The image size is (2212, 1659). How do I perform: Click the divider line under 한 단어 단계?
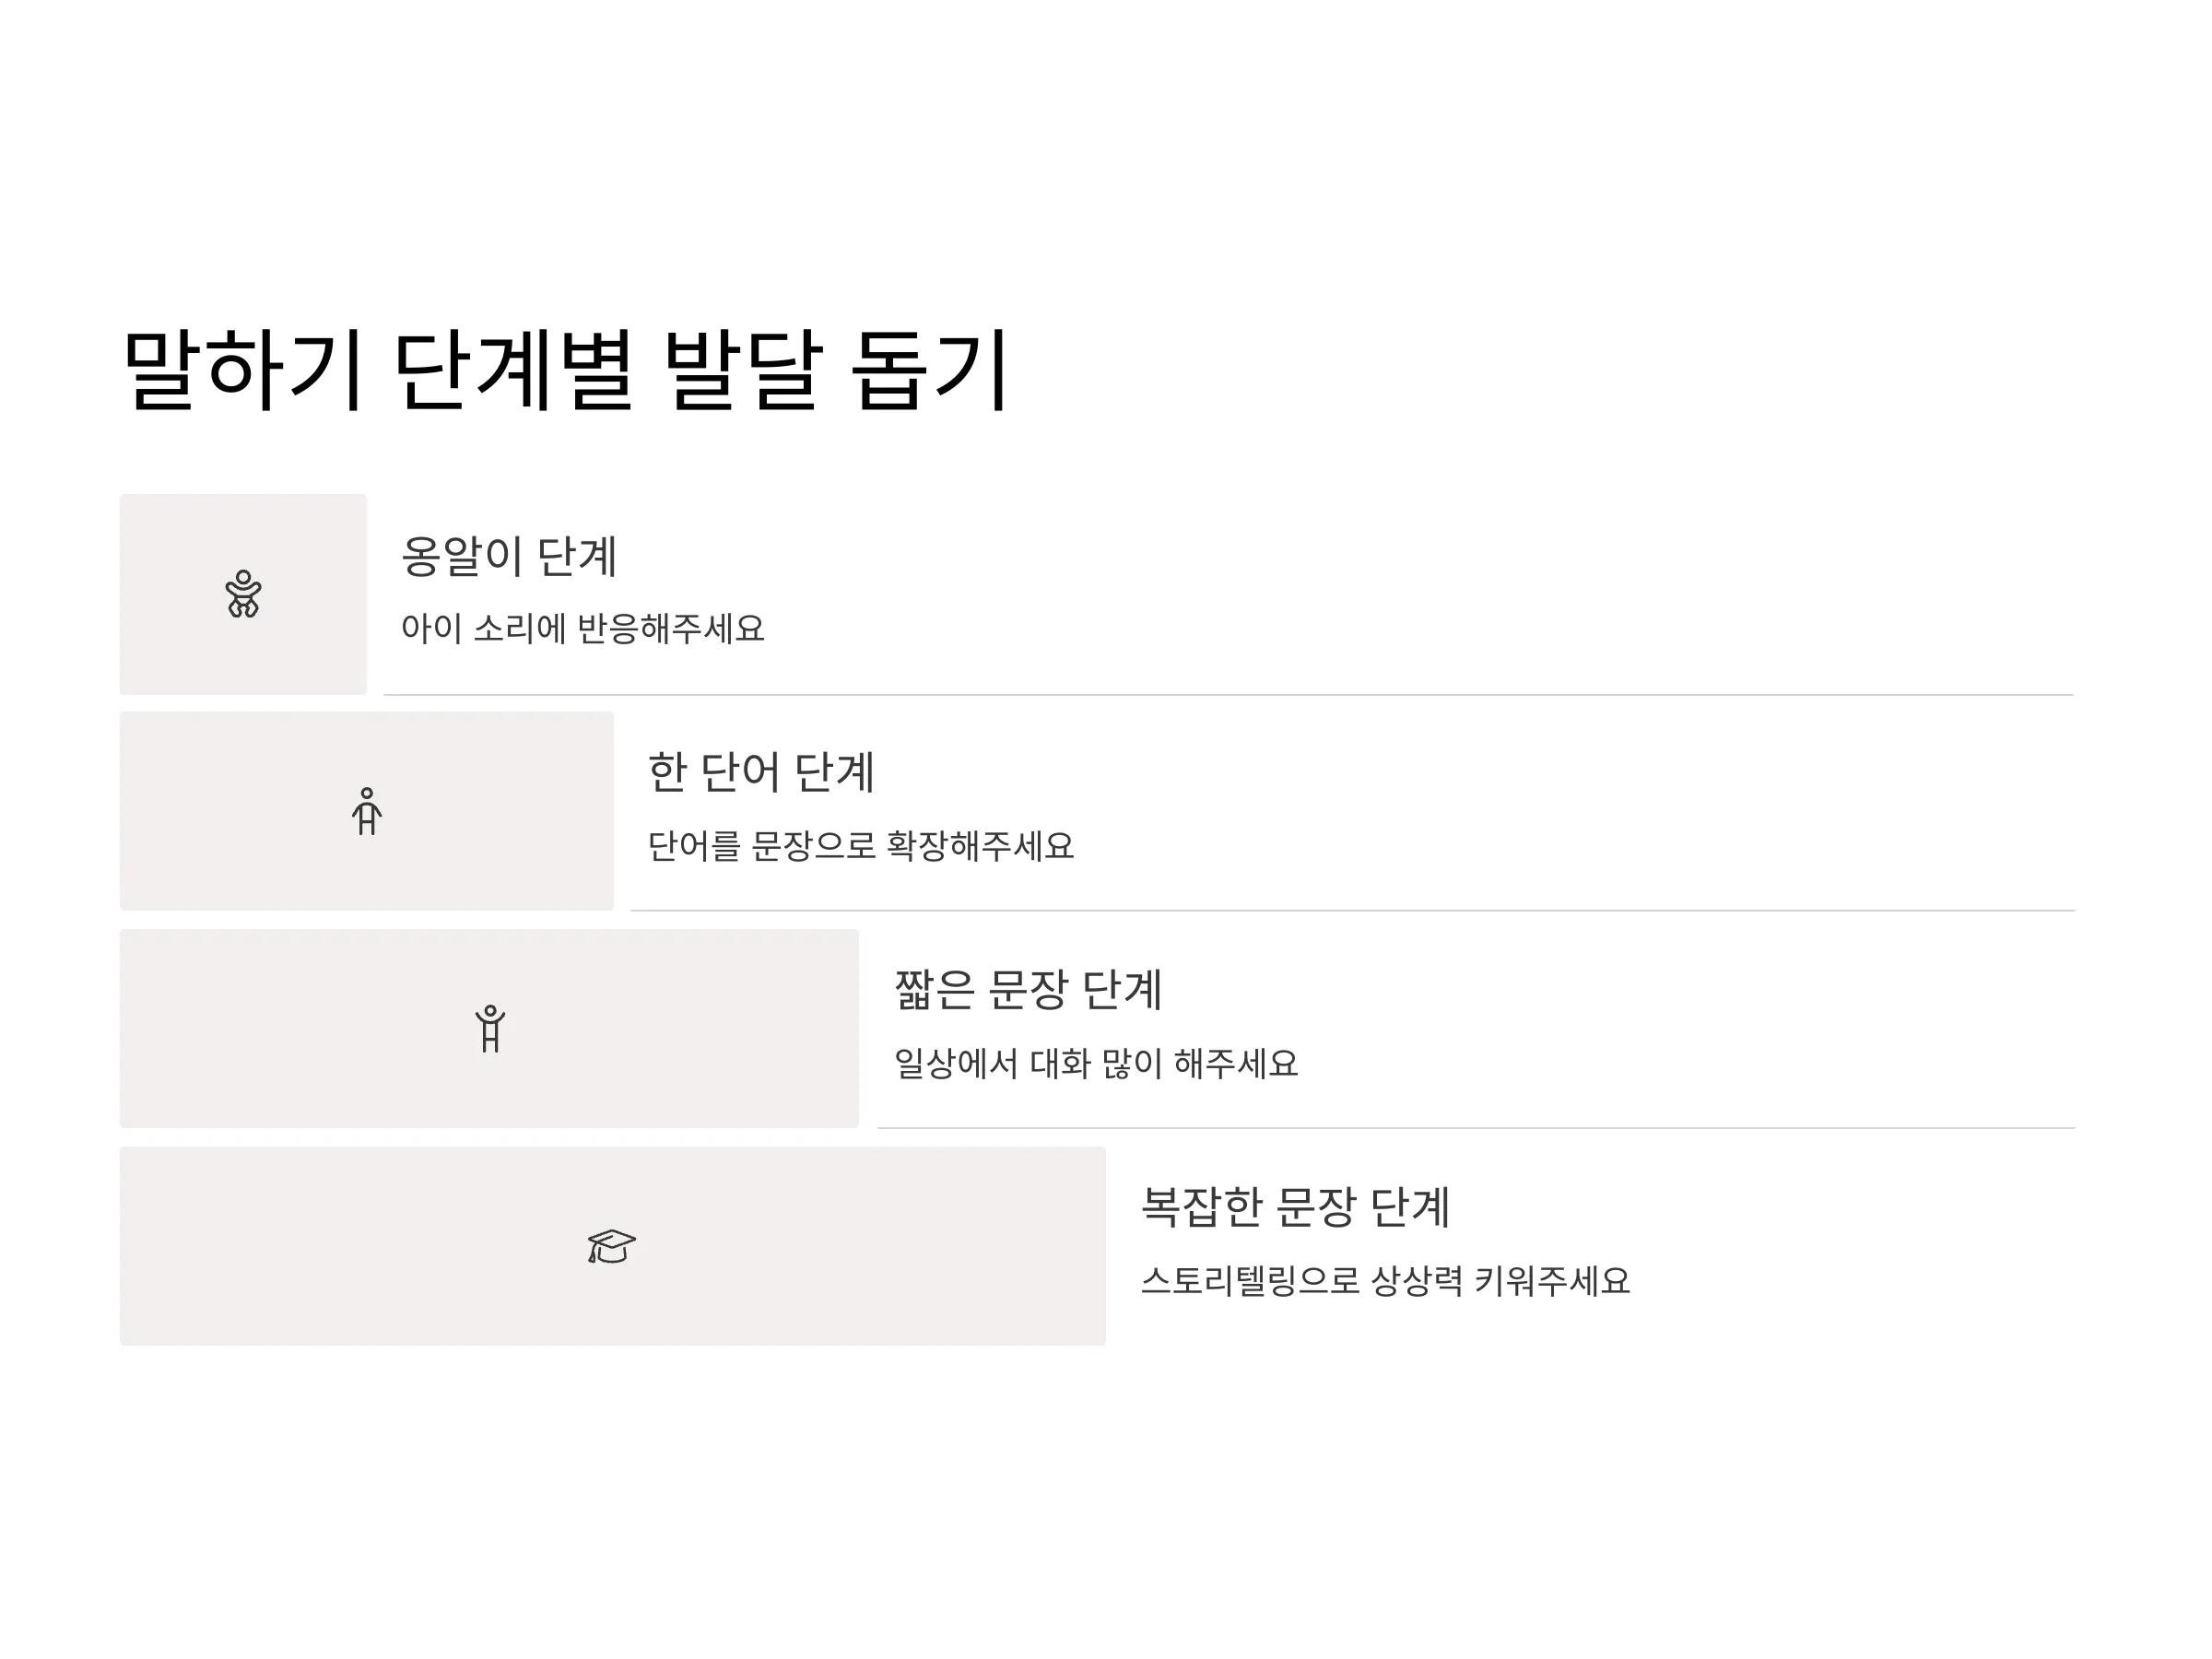click(1353, 910)
